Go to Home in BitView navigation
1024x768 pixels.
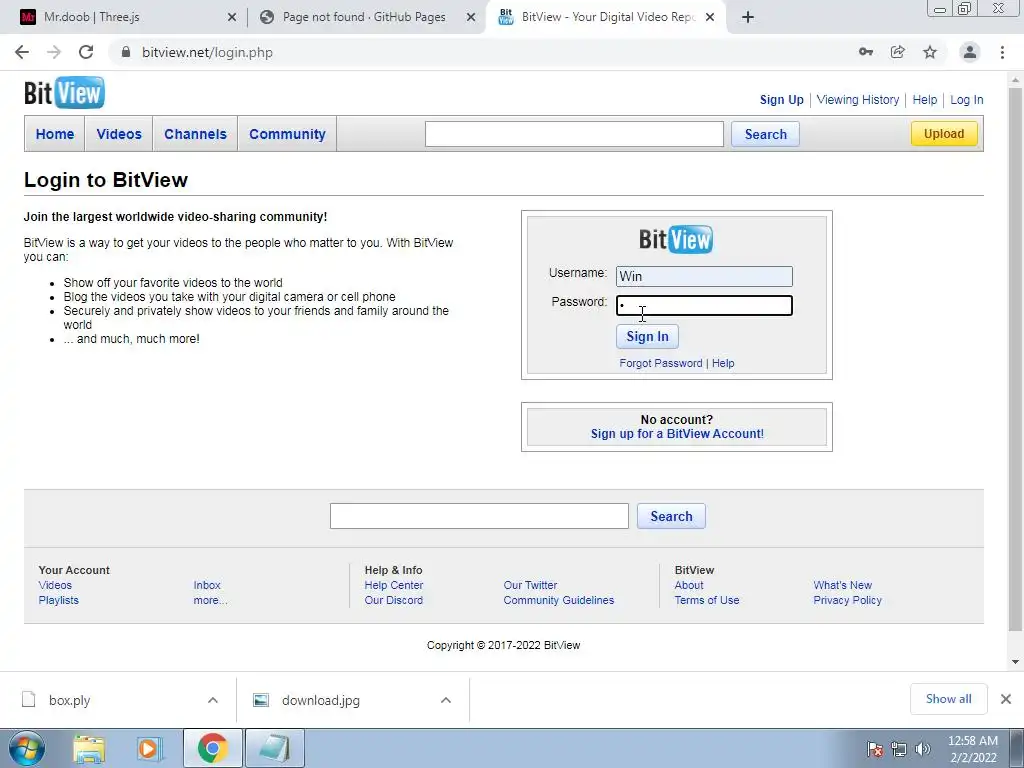(55, 134)
